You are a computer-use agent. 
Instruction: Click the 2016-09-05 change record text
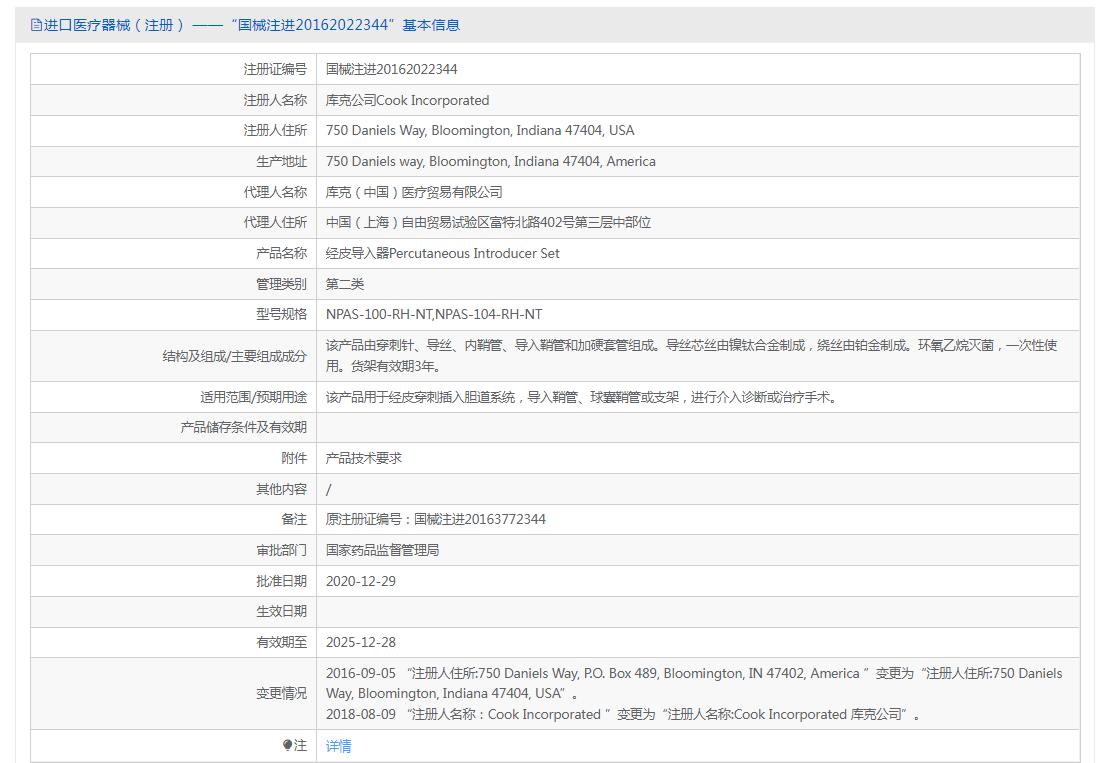coord(694,683)
